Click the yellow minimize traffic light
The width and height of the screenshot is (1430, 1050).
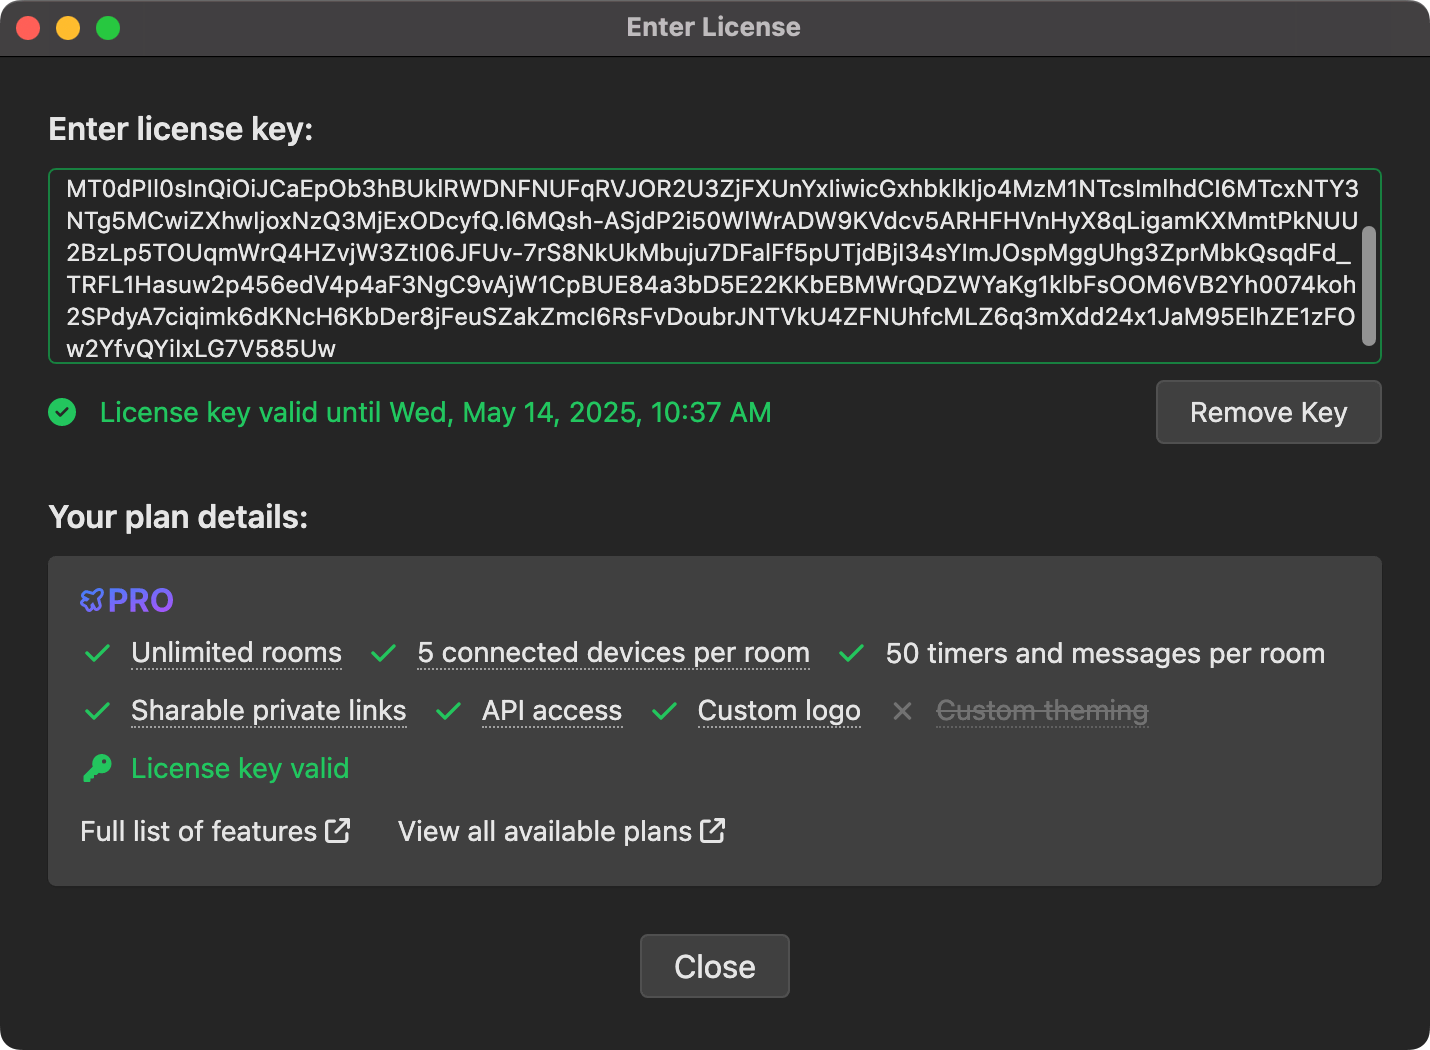(x=67, y=27)
